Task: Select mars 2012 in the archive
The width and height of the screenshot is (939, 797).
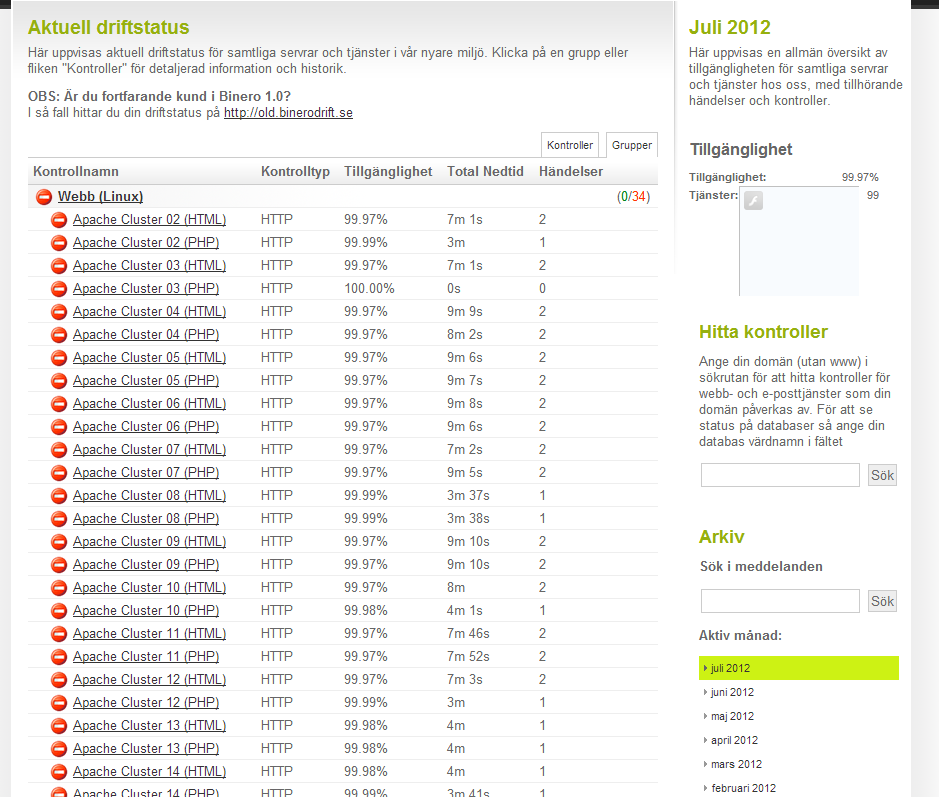Action: click(x=736, y=764)
